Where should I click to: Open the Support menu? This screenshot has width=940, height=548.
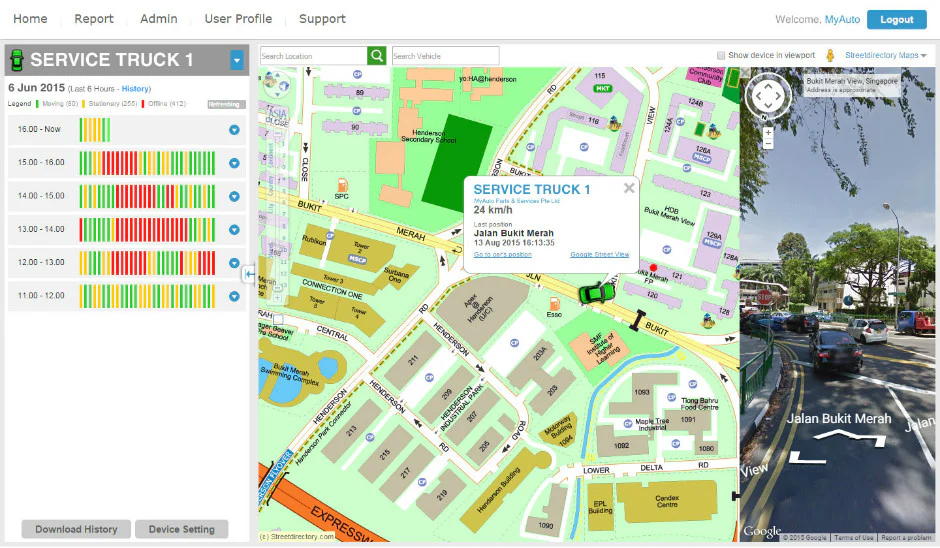pos(322,19)
